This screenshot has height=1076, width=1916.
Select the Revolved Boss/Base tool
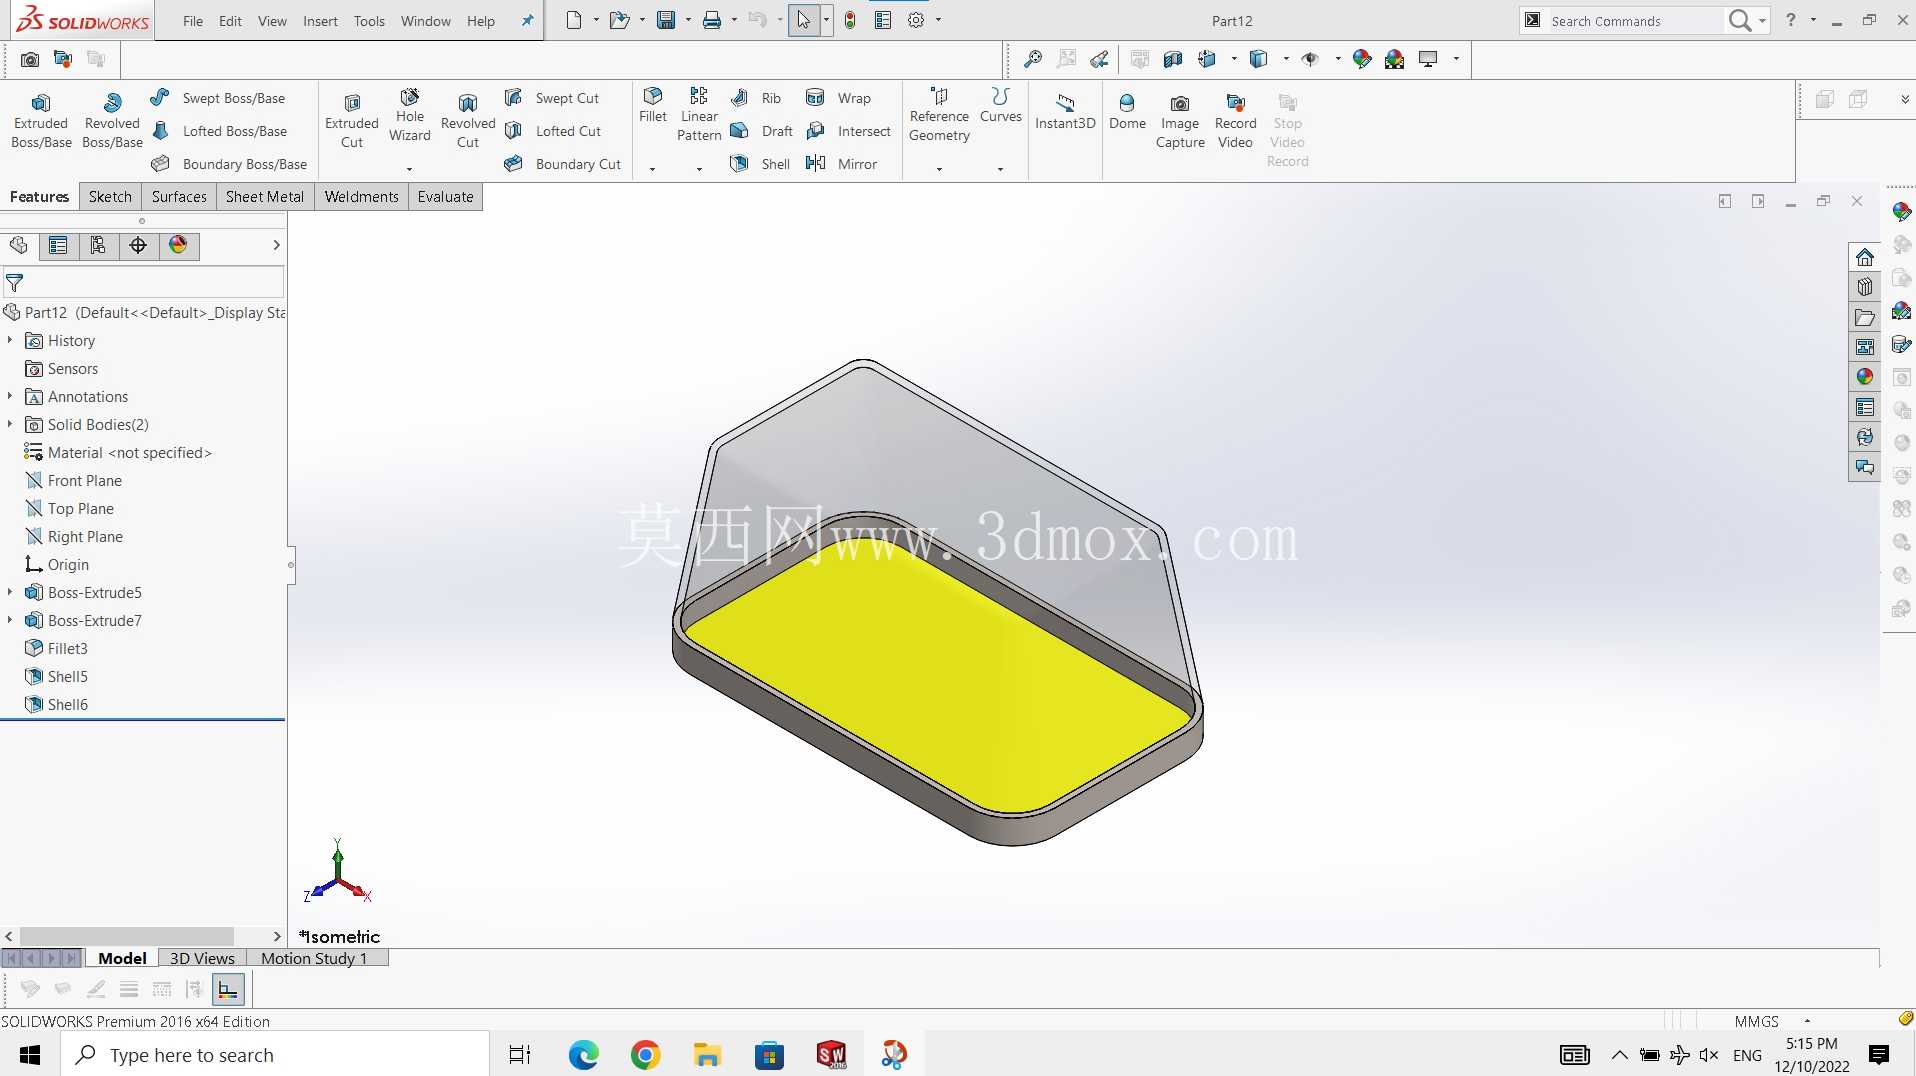[112, 121]
